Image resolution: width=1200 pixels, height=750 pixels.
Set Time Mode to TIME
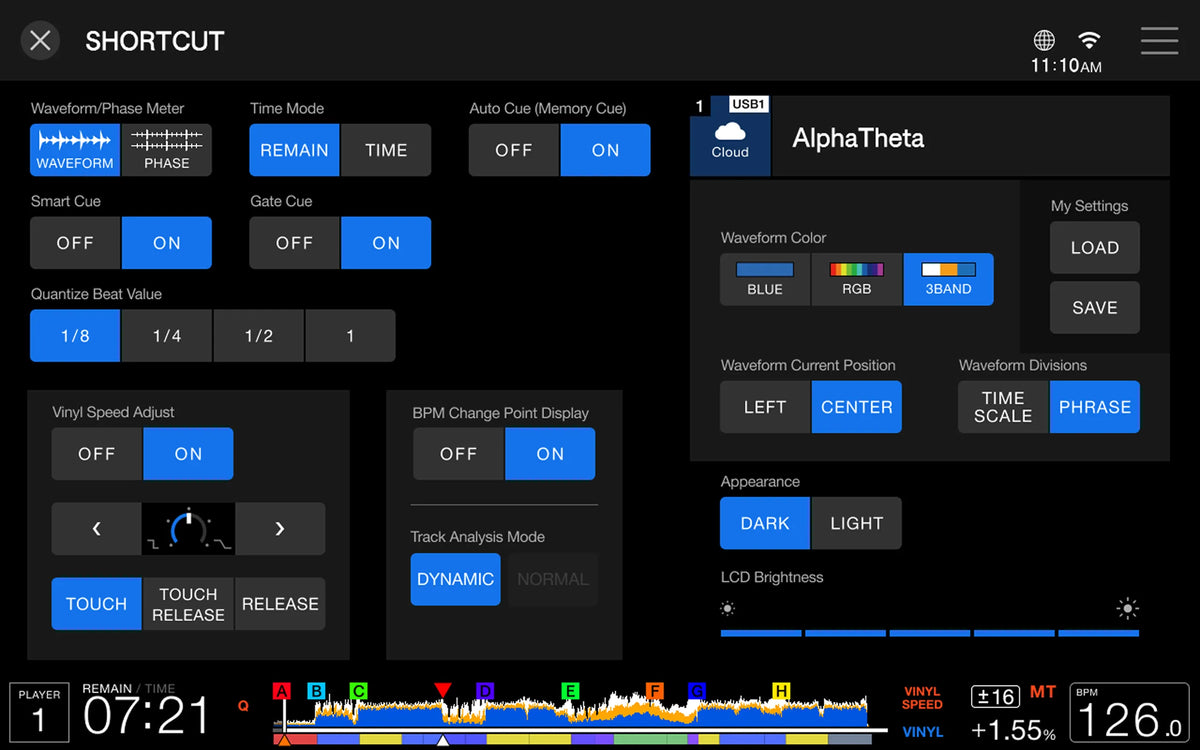coord(386,150)
